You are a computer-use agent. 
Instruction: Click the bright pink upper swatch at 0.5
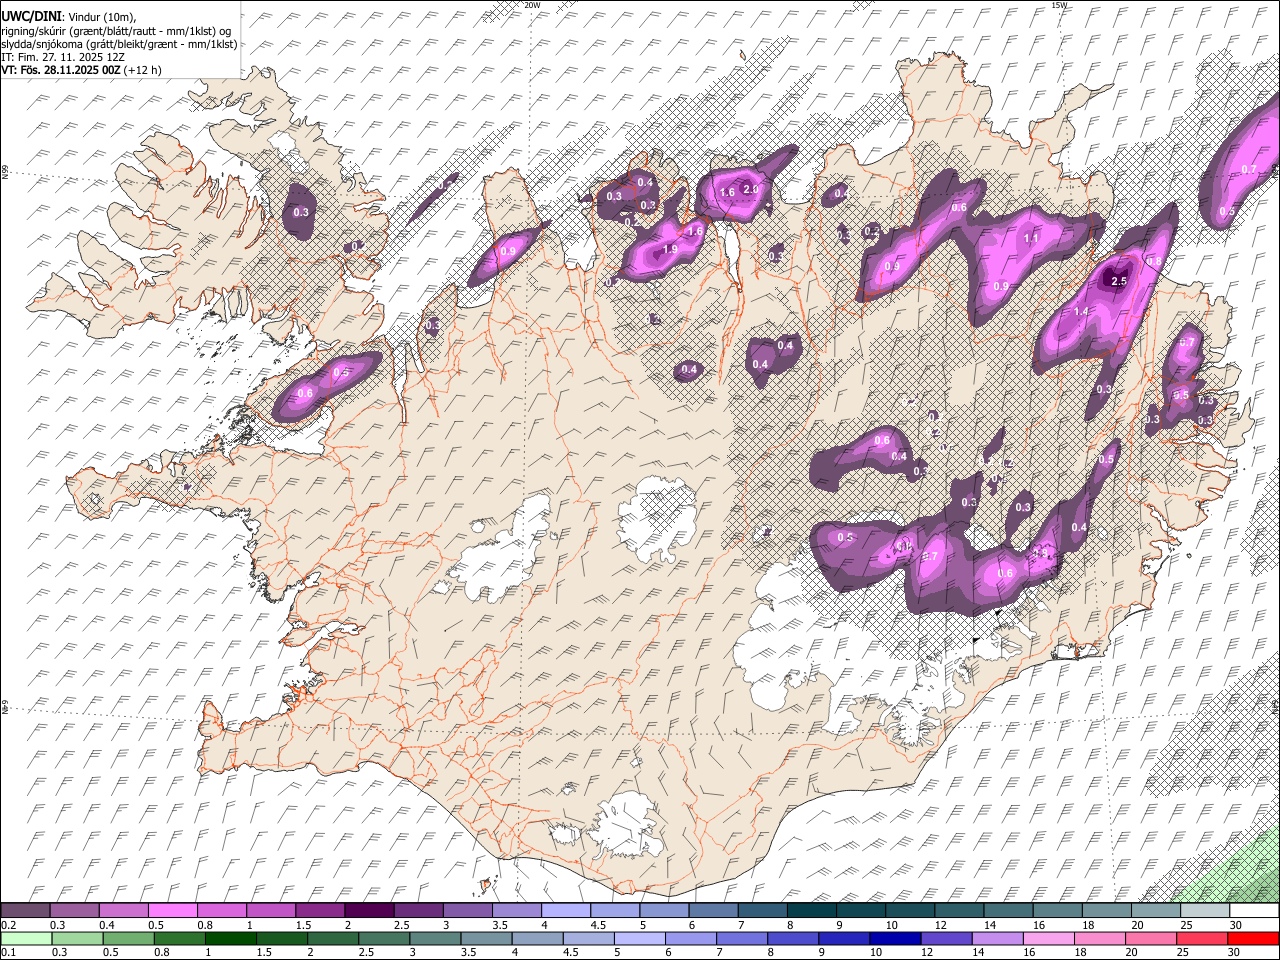click(x=172, y=911)
